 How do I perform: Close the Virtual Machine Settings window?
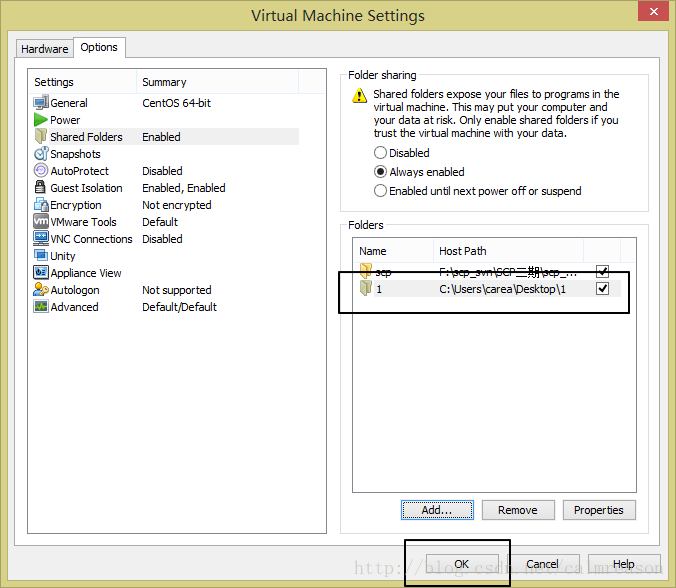[x=653, y=11]
